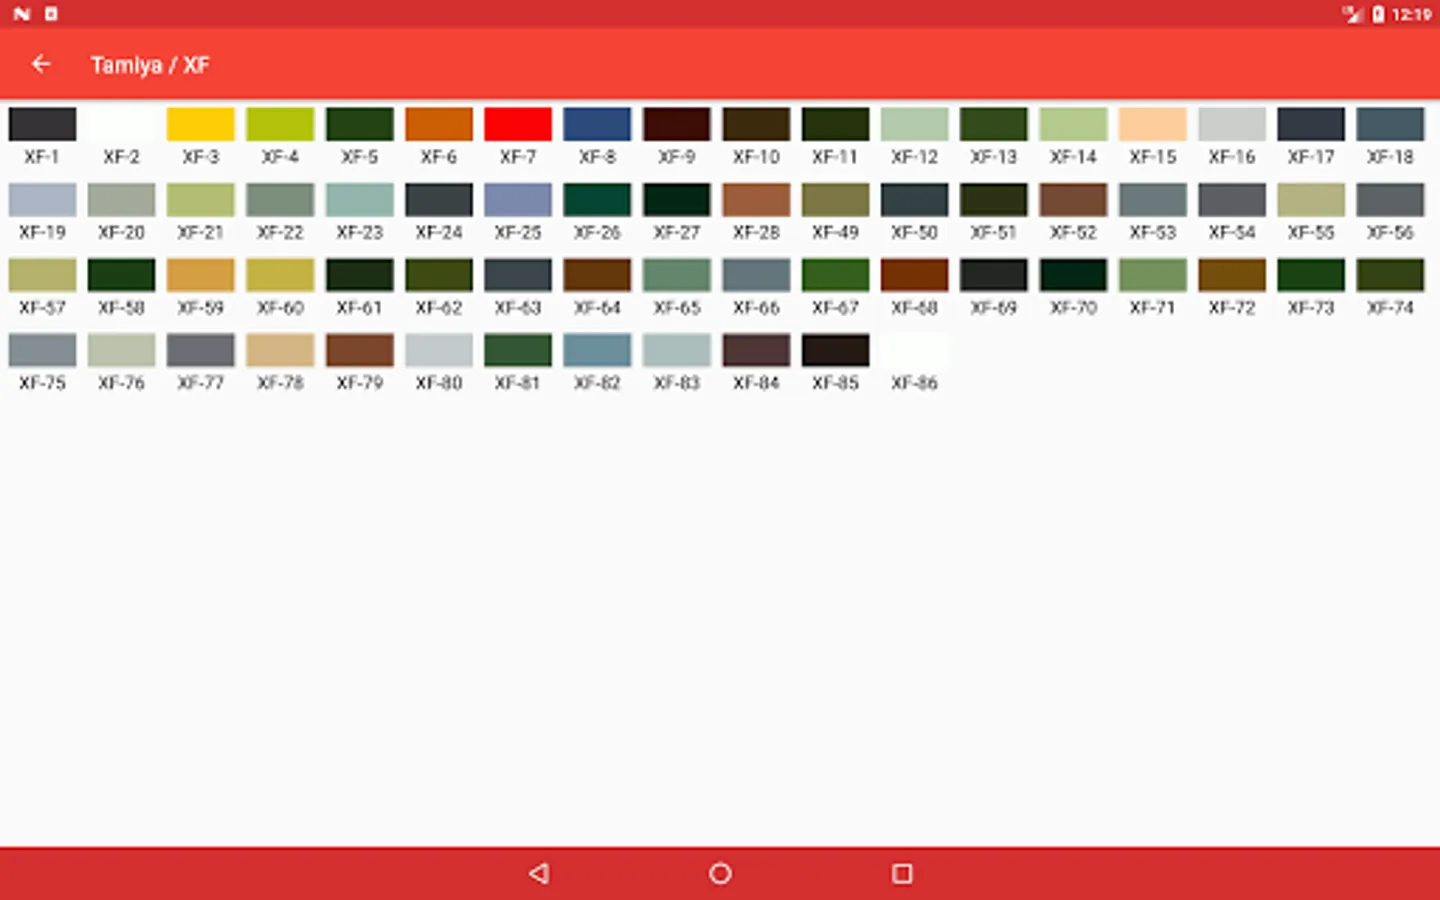Select the XF-81 green swatch

[x=518, y=350]
